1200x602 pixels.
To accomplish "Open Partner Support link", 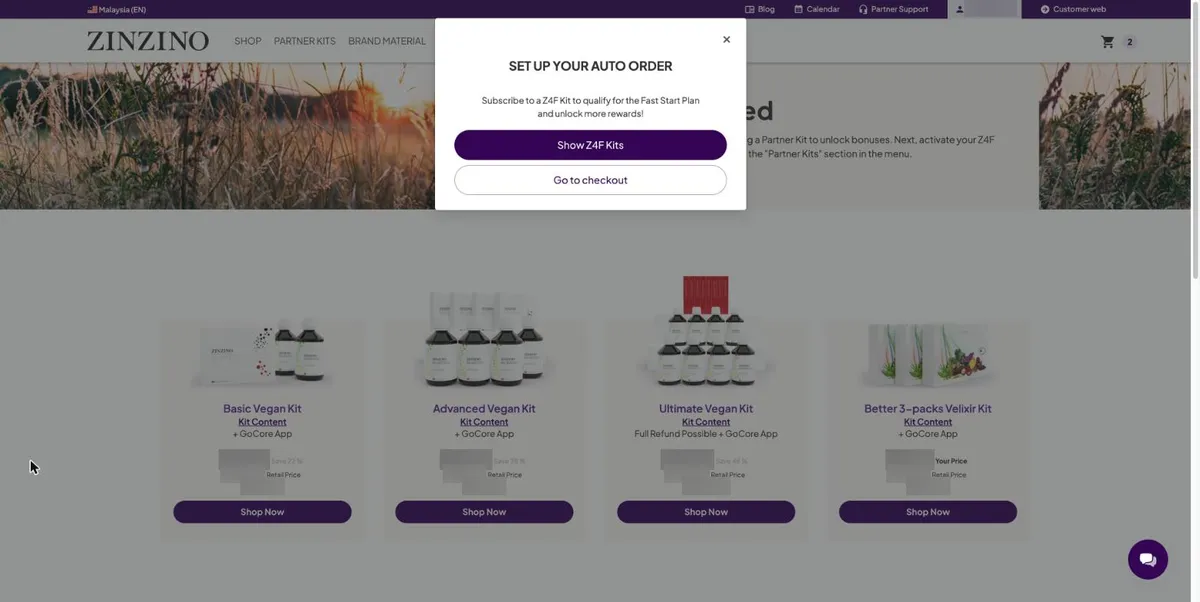I will [x=893, y=9].
